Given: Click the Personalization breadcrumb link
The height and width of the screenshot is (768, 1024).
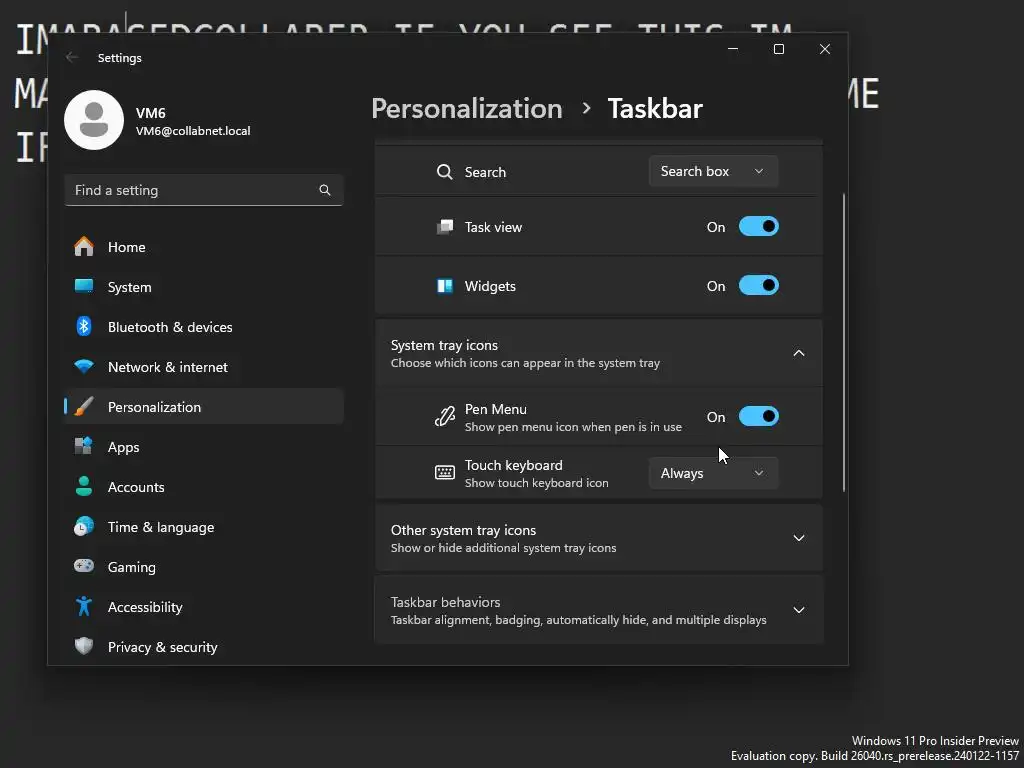Looking at the screenshot, I should [466, 108].
